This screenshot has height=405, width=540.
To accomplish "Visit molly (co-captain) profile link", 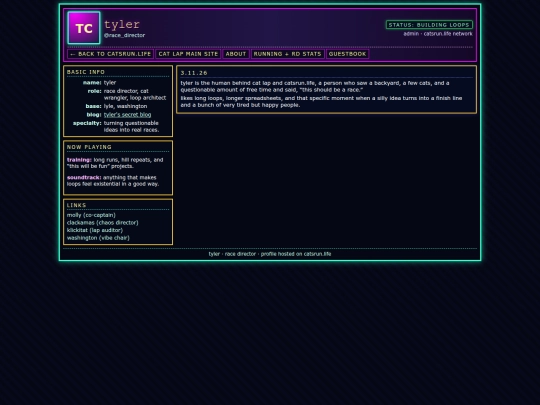I will 91,215.
